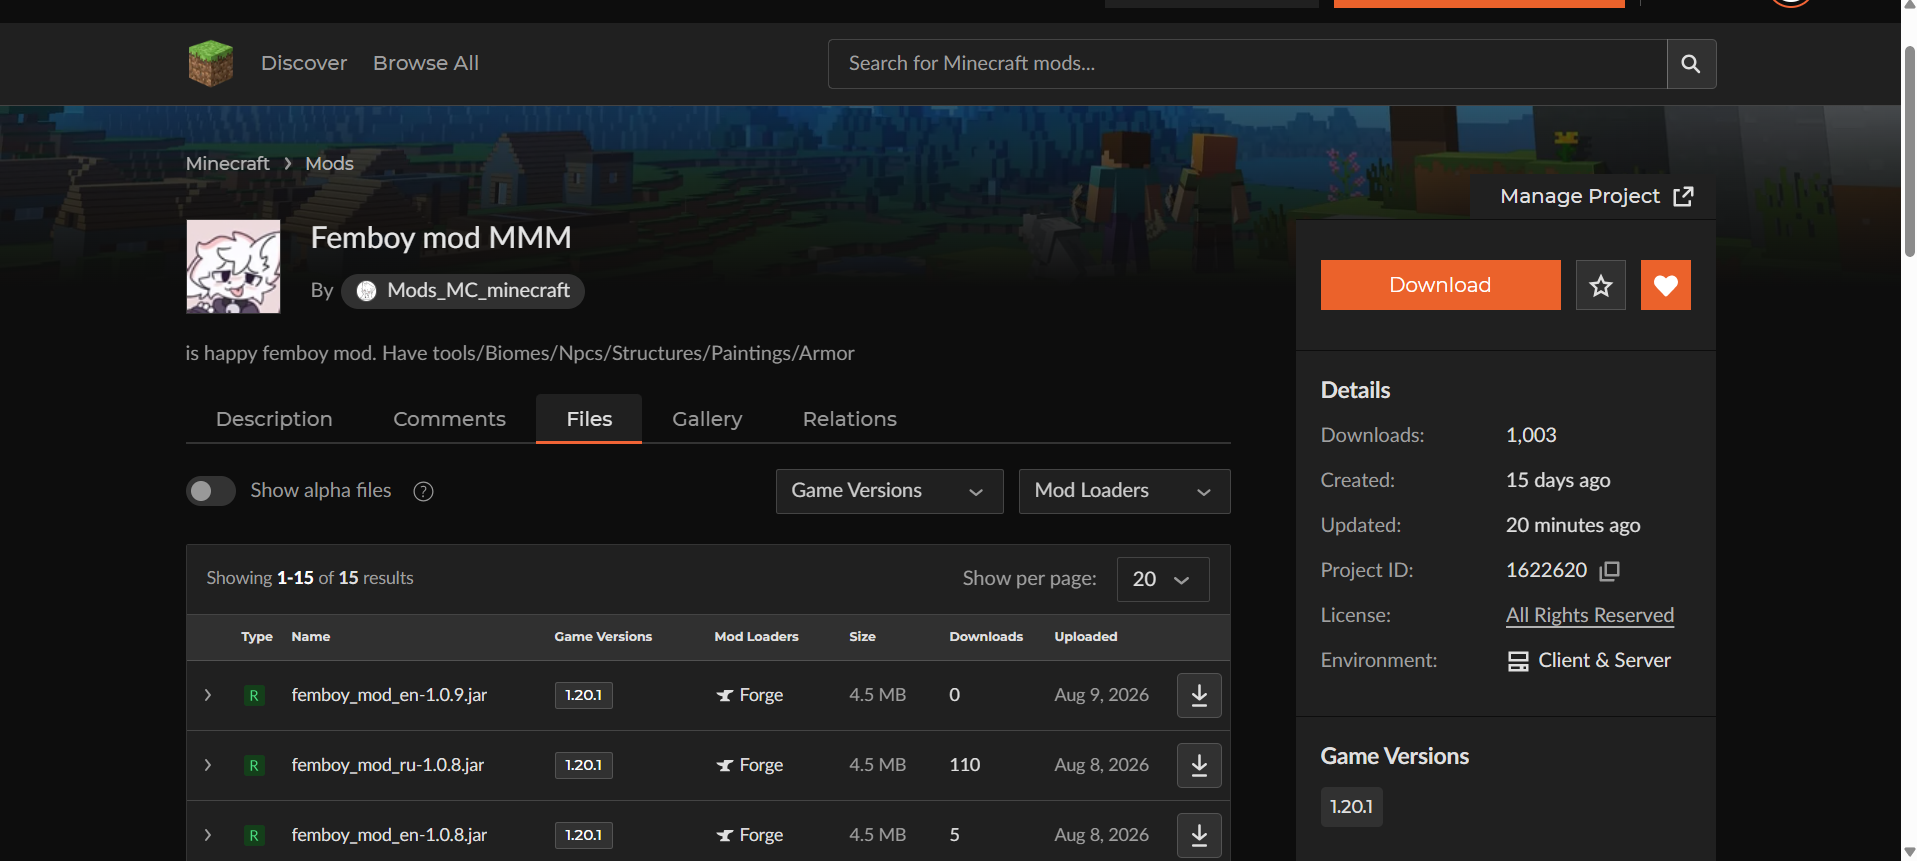Open the Discover menu item
Screen dimensions: 1917x861
tap(304, 63)
